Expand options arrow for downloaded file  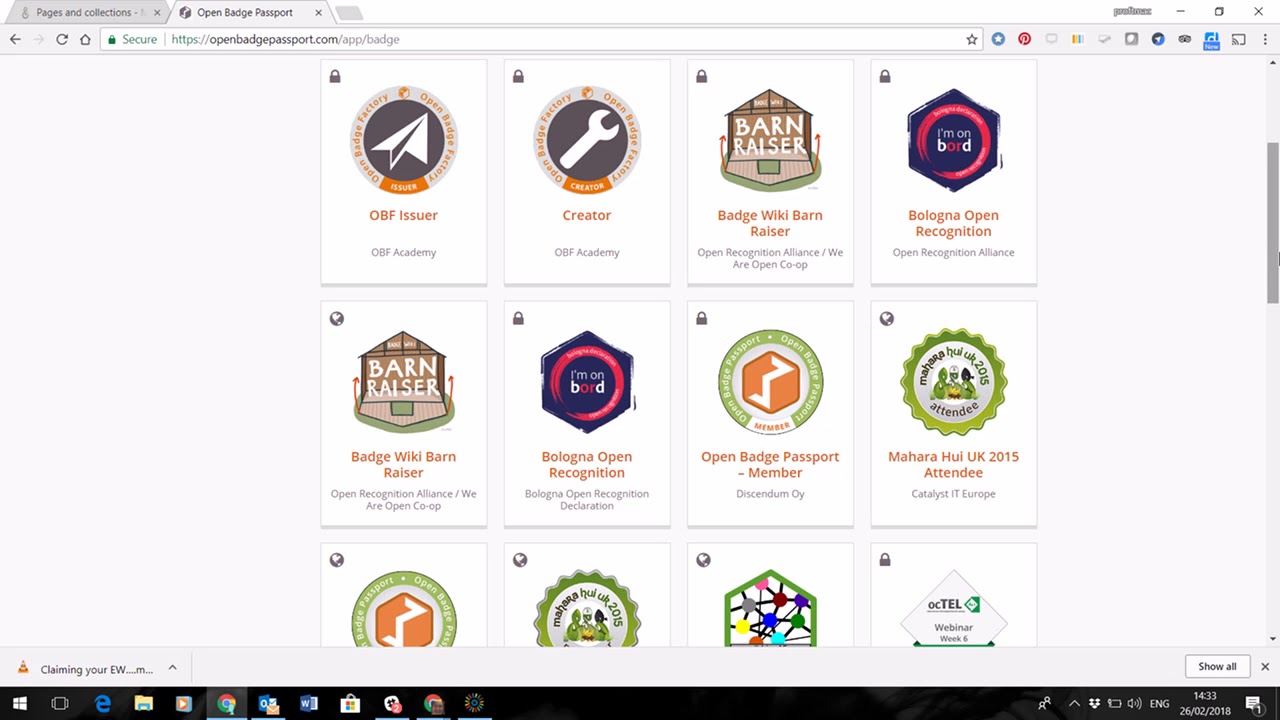click(x=172, y=667)
